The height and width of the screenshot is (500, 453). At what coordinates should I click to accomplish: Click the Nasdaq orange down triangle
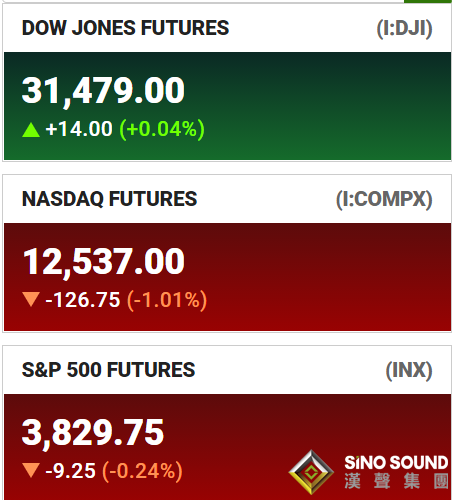pyautogui.click(x=31, y=299)
